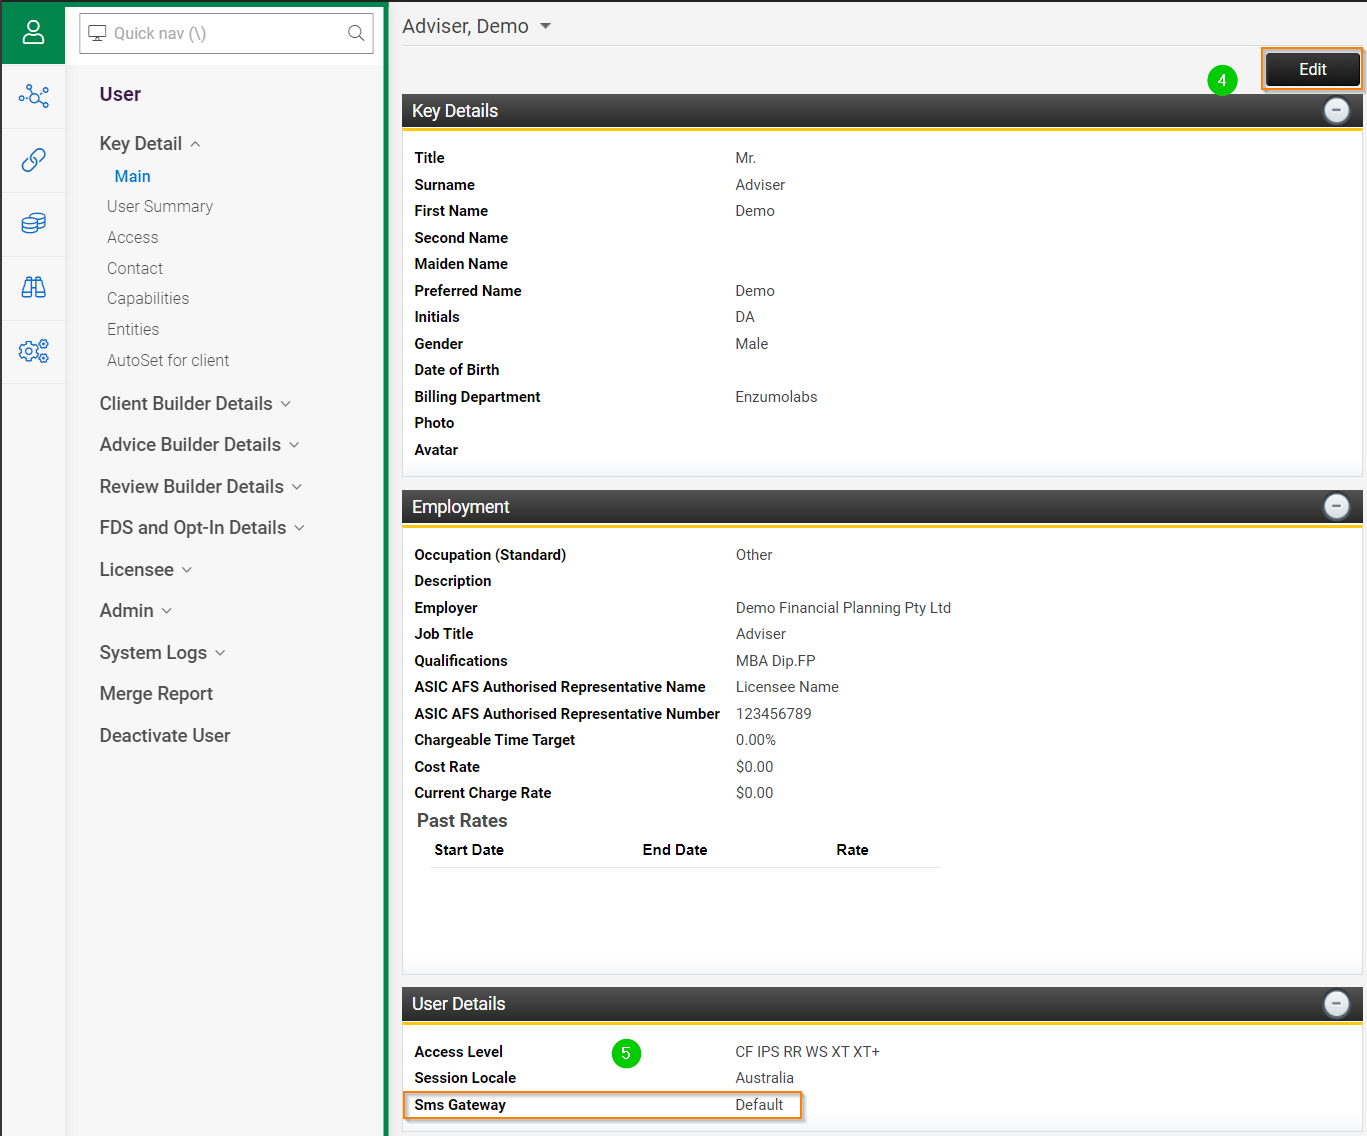Click the Edit button
The height and width of the screenshot is (1136, 1367).
(x=1312, y=69)
